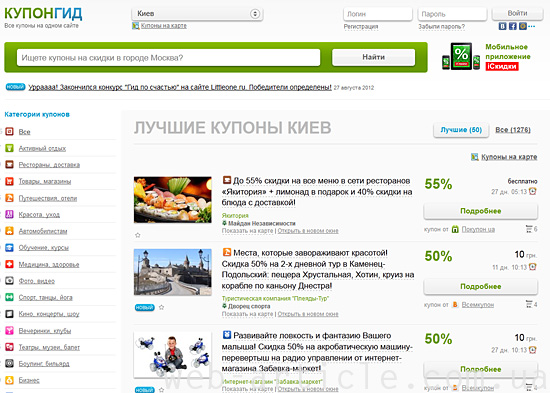
Task: Click the Обучение, курсы category icon
Action: (9, 247)
